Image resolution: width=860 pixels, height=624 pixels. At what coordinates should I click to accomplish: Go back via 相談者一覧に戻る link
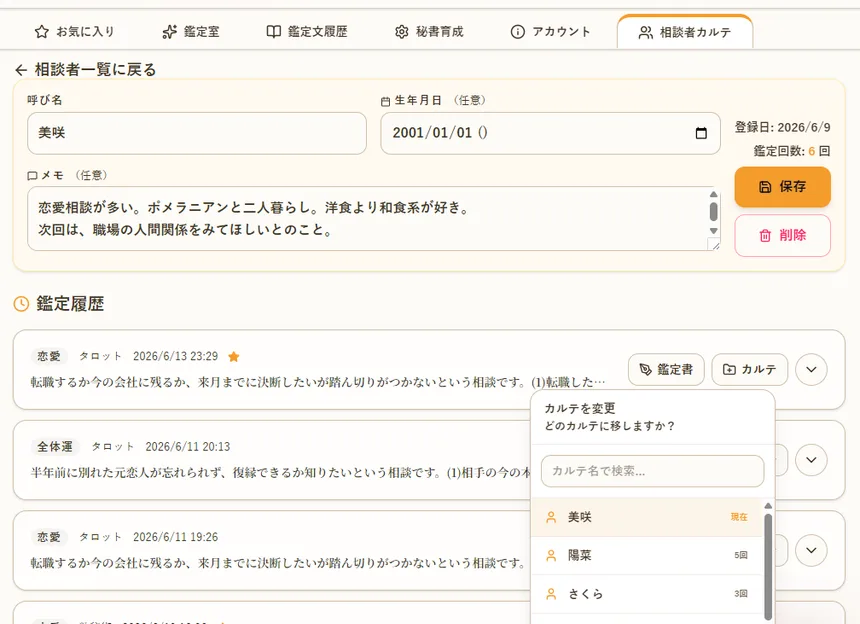pyautogui.click(x=86, y=70)
